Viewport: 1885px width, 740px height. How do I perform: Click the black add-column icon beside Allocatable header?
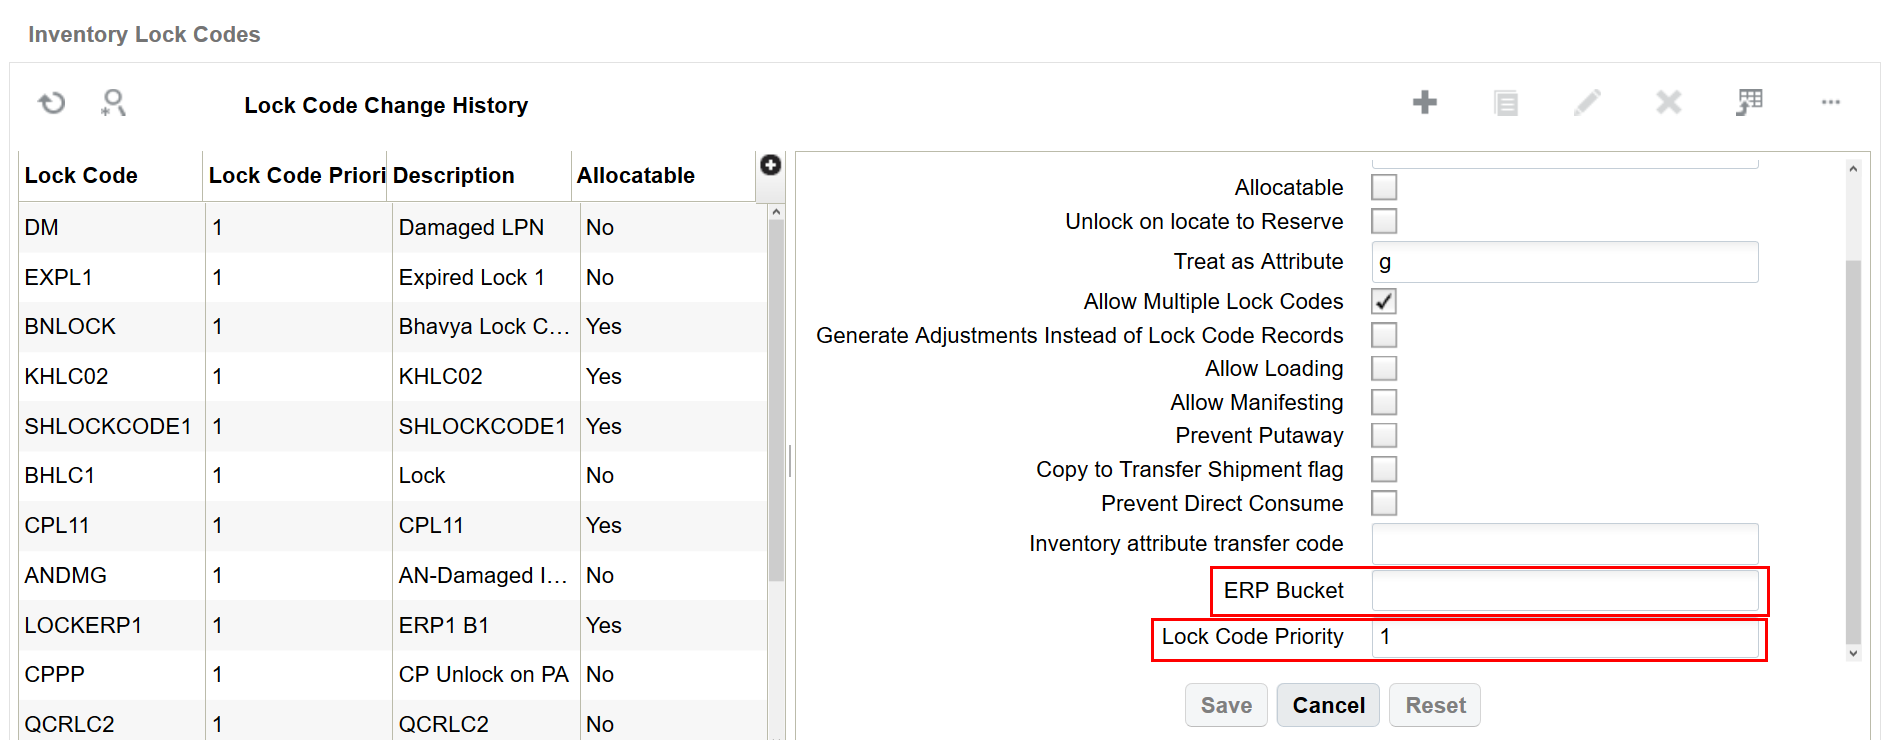coord(770,165)
